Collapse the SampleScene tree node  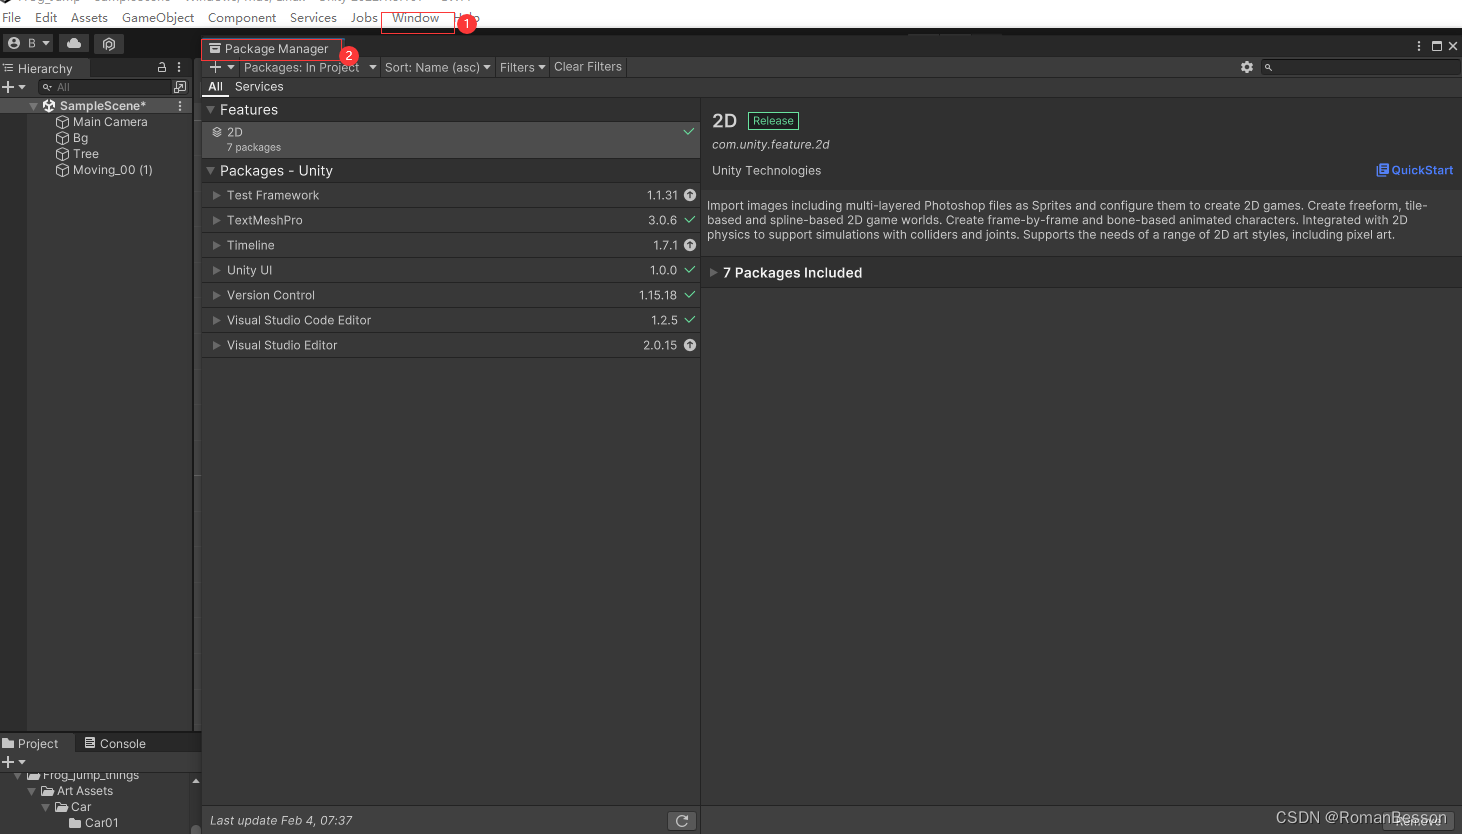(x=33, y=106)
